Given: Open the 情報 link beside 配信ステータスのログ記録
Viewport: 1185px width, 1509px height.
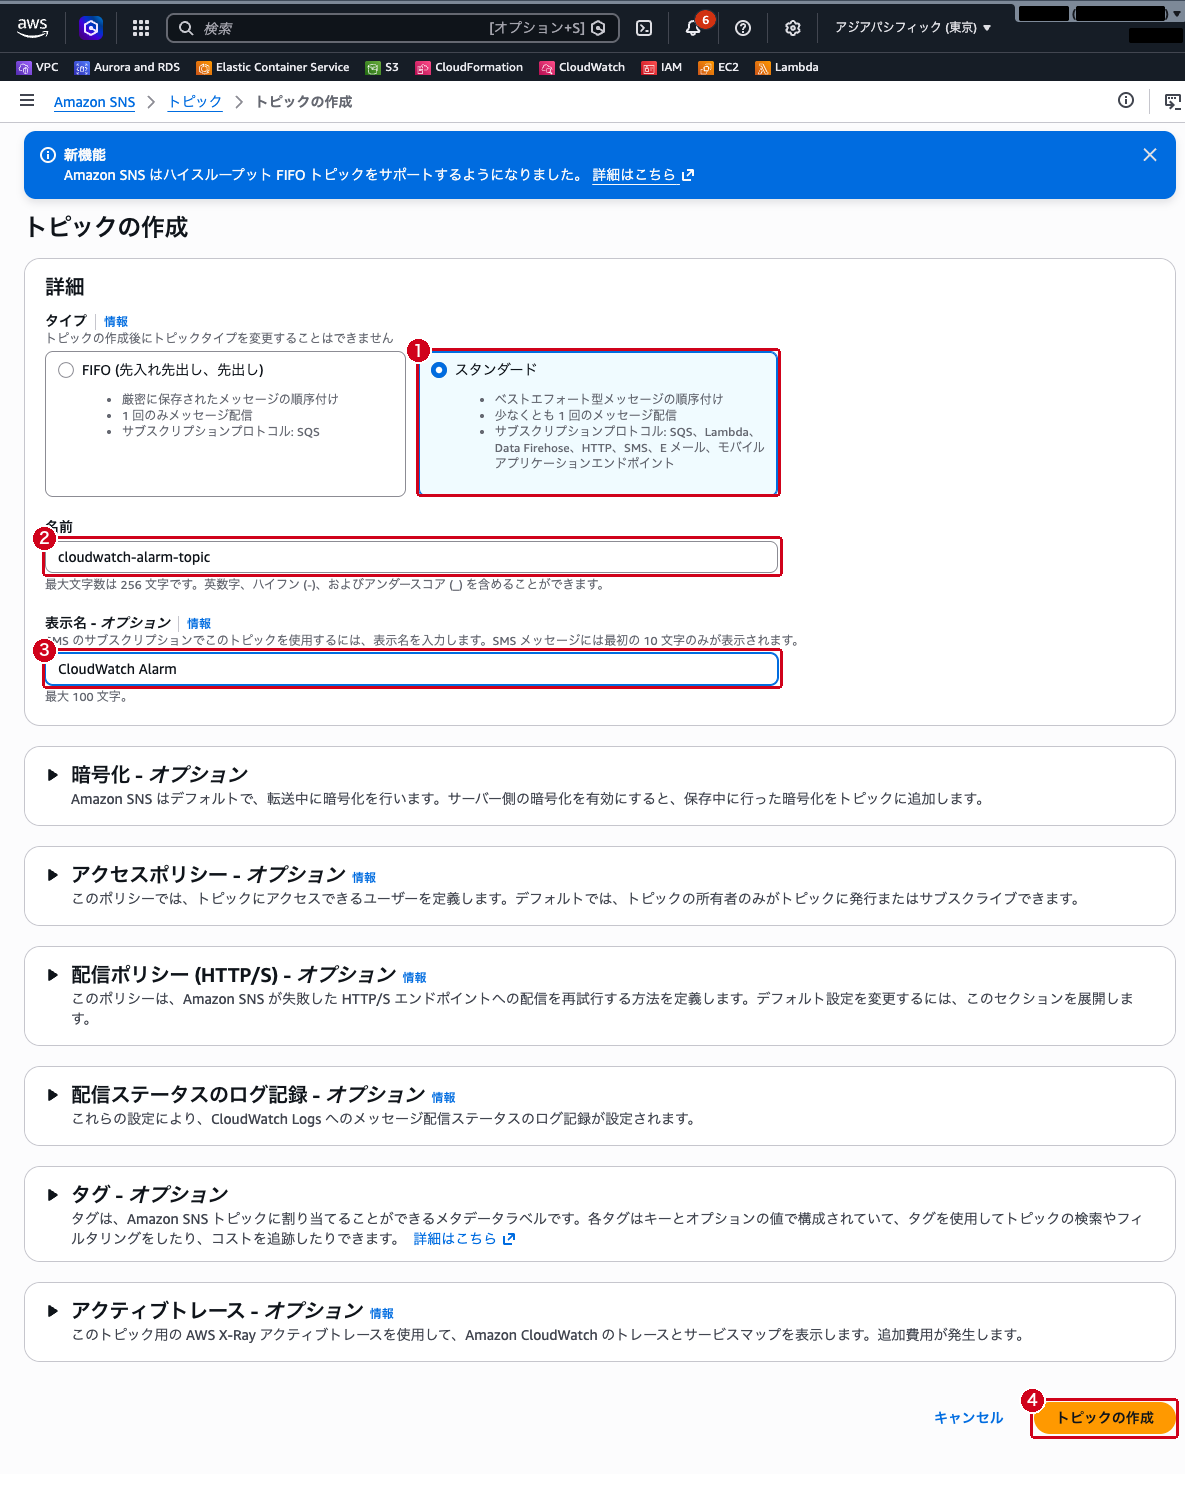Looking at the screenshot, I should click(x=443, y=1098).
